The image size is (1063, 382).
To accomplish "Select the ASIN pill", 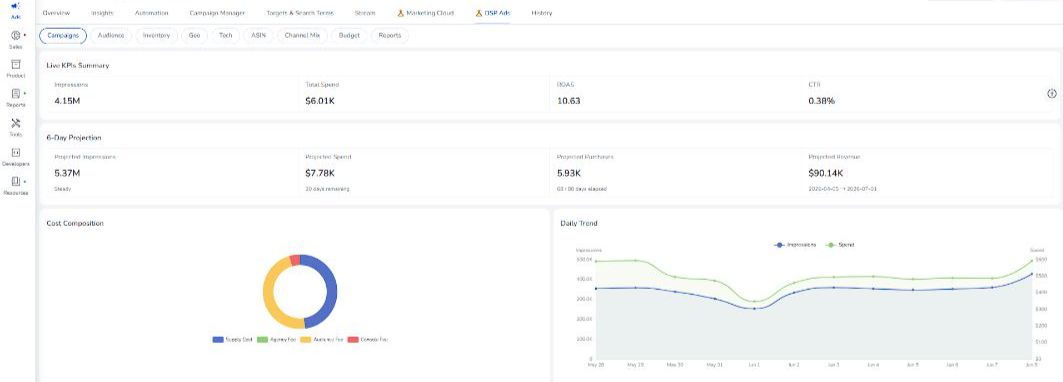I will coord(258,35).
